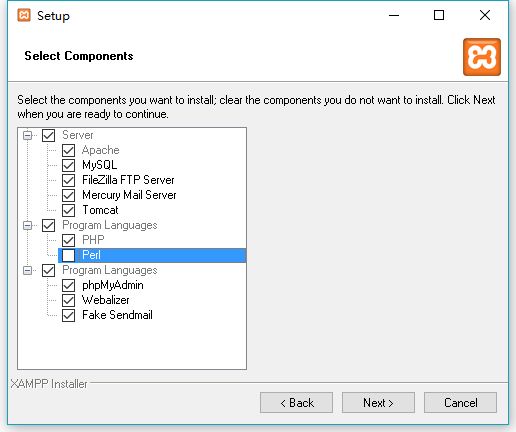Click the XAMPP logo in the header
This screenshot has width=516, height=432.
482,57
